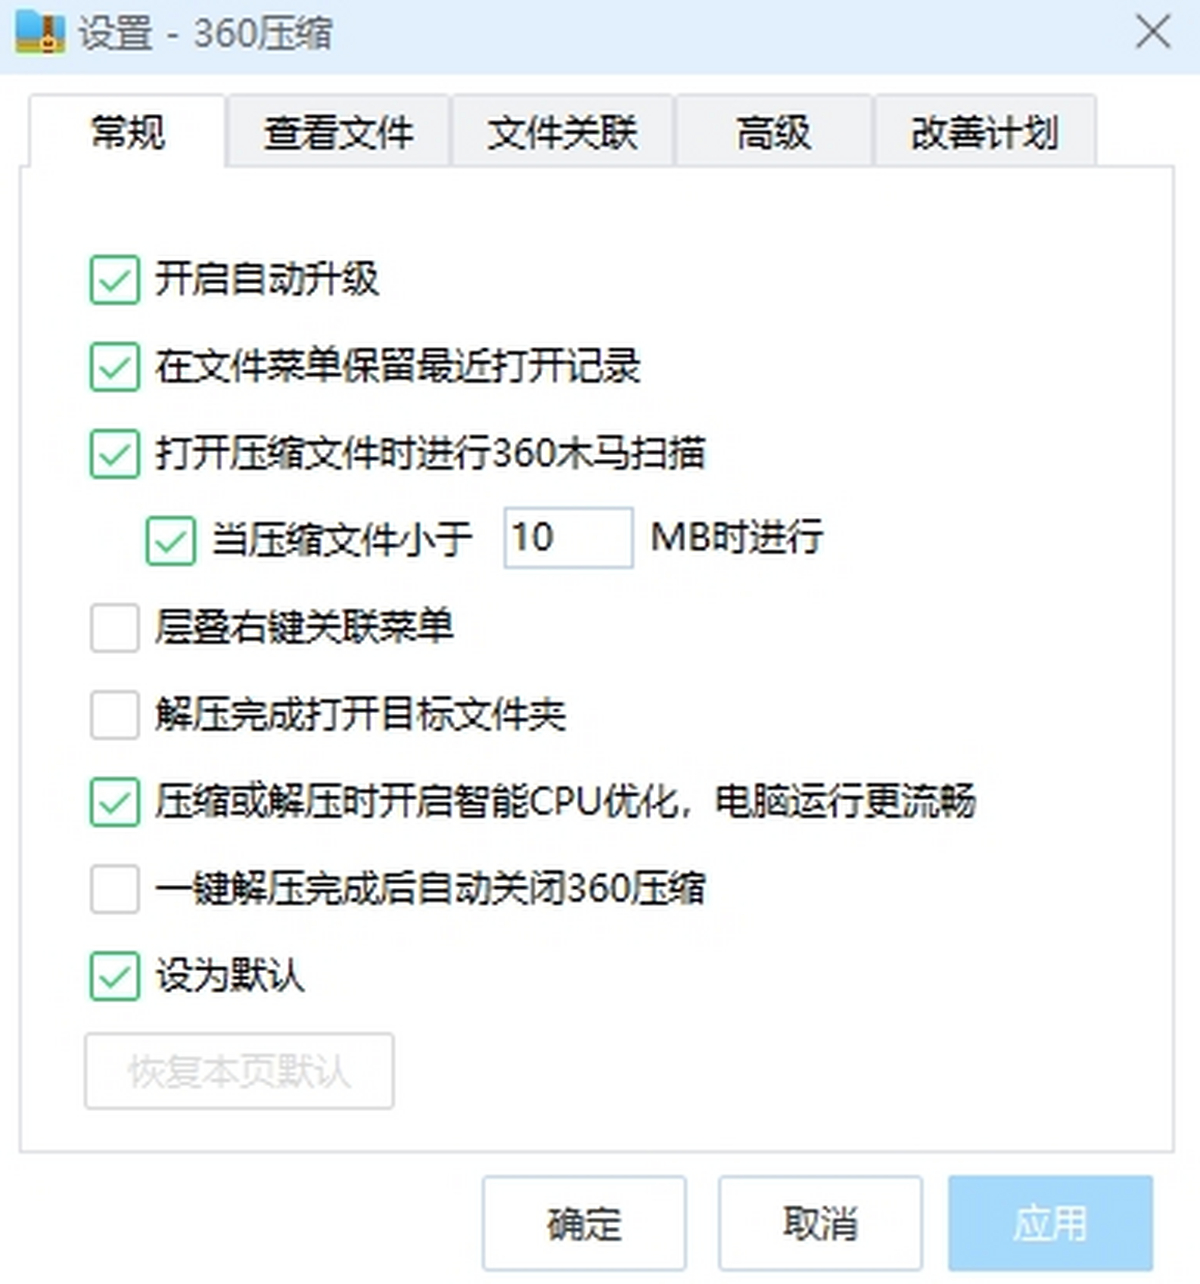The image size is (1200, 1284).
Task: Open the 文件关联 tab
Action: (x=562, y=132)
